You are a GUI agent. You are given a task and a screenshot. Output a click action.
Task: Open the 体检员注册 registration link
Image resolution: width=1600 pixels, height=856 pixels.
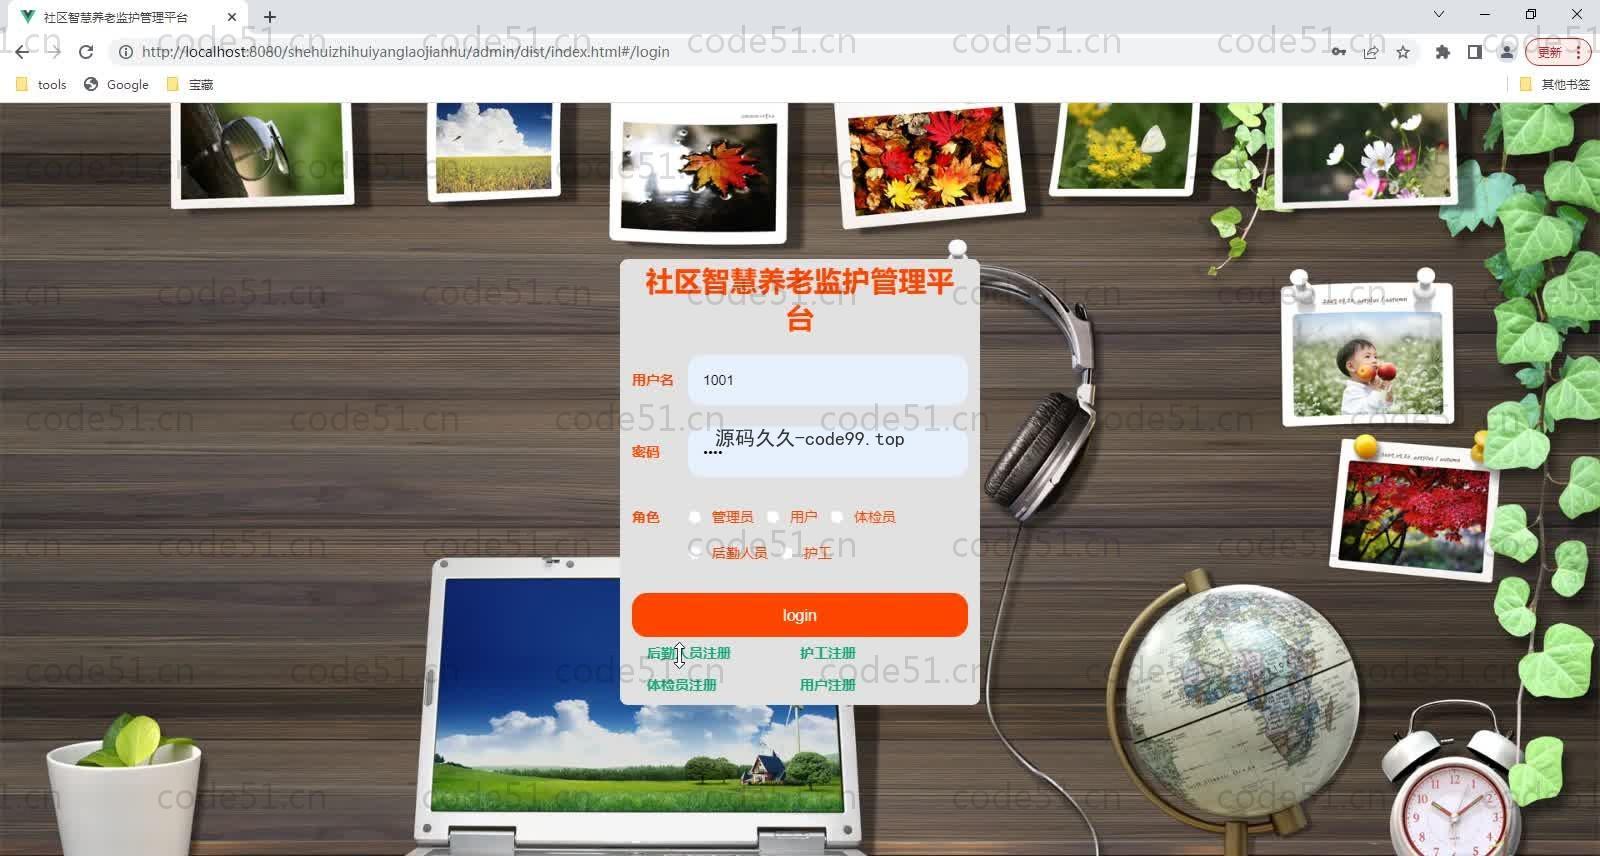pos(681,685)
